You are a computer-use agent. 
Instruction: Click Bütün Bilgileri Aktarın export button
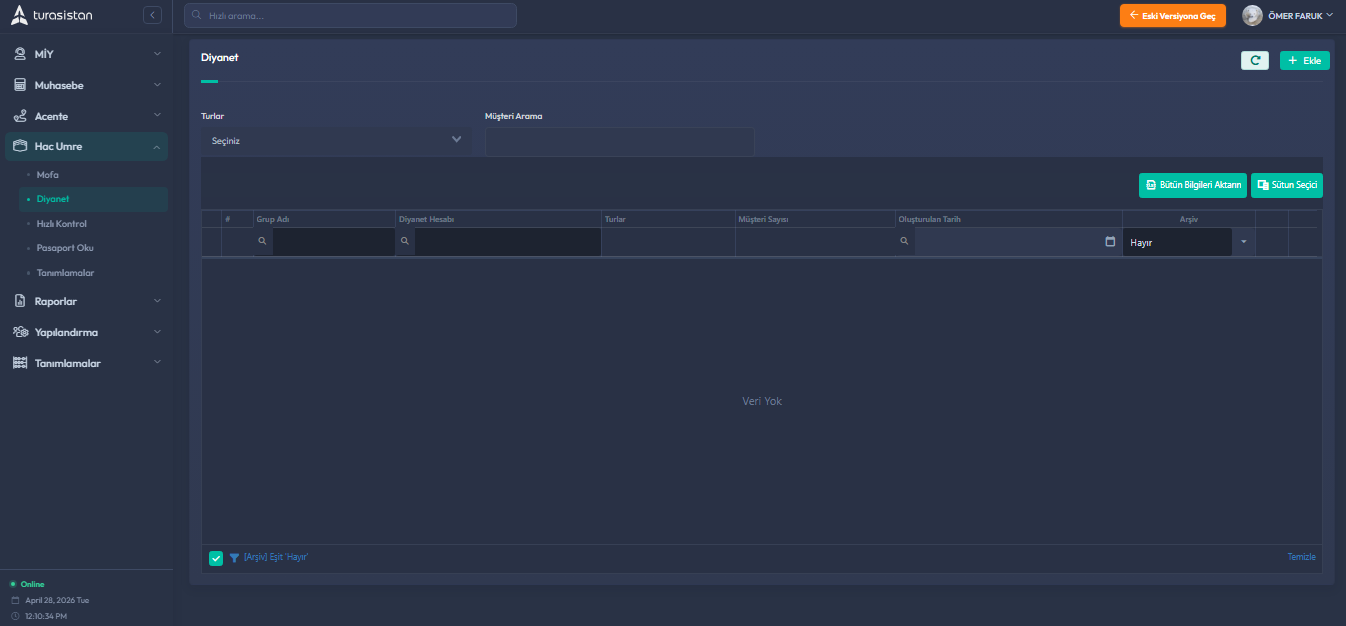(x=1192, y=185)
